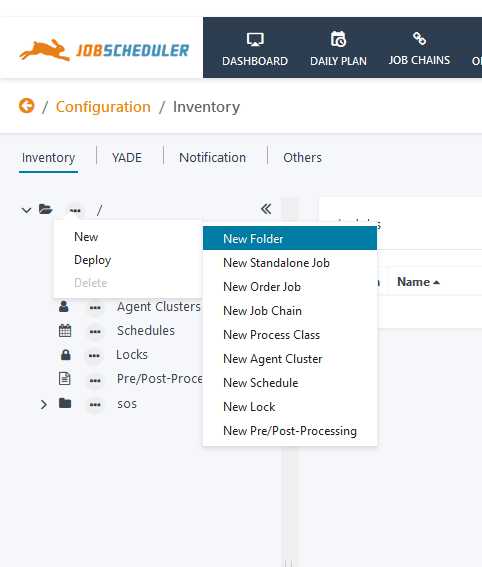
Task: Collapse the root folder chevron
Action: coord(26,210)
